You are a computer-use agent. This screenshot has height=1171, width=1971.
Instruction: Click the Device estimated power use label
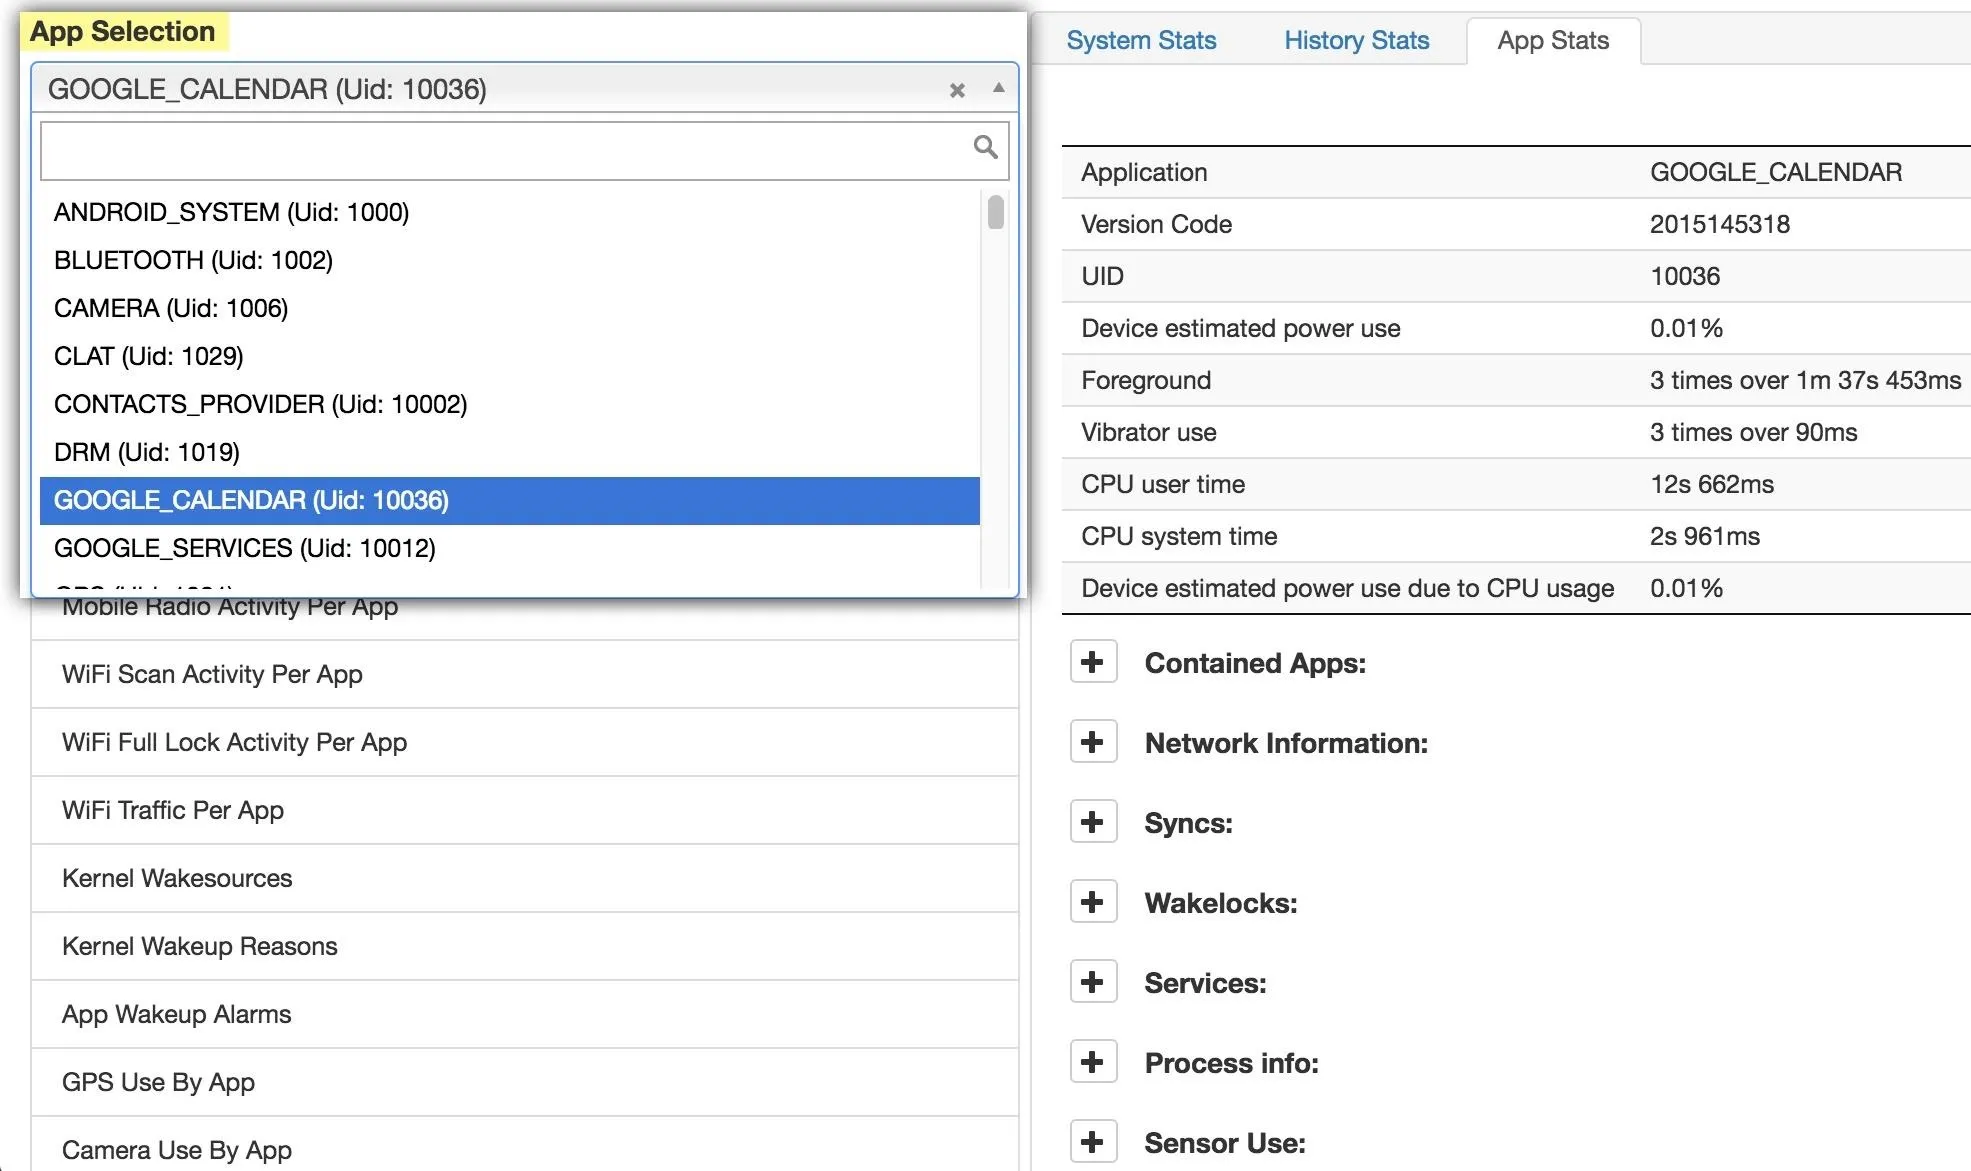pyautogui.click(x=1240, y=328)
